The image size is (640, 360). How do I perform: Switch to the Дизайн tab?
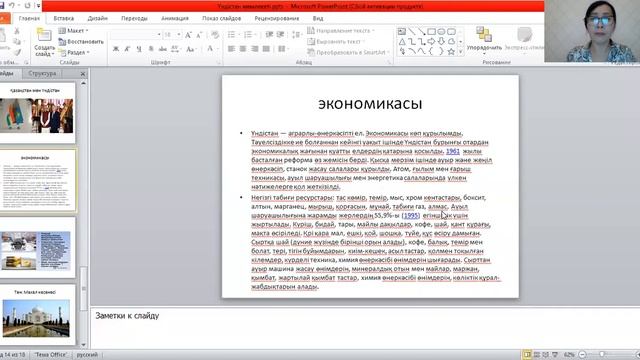(x=97, y=18)
